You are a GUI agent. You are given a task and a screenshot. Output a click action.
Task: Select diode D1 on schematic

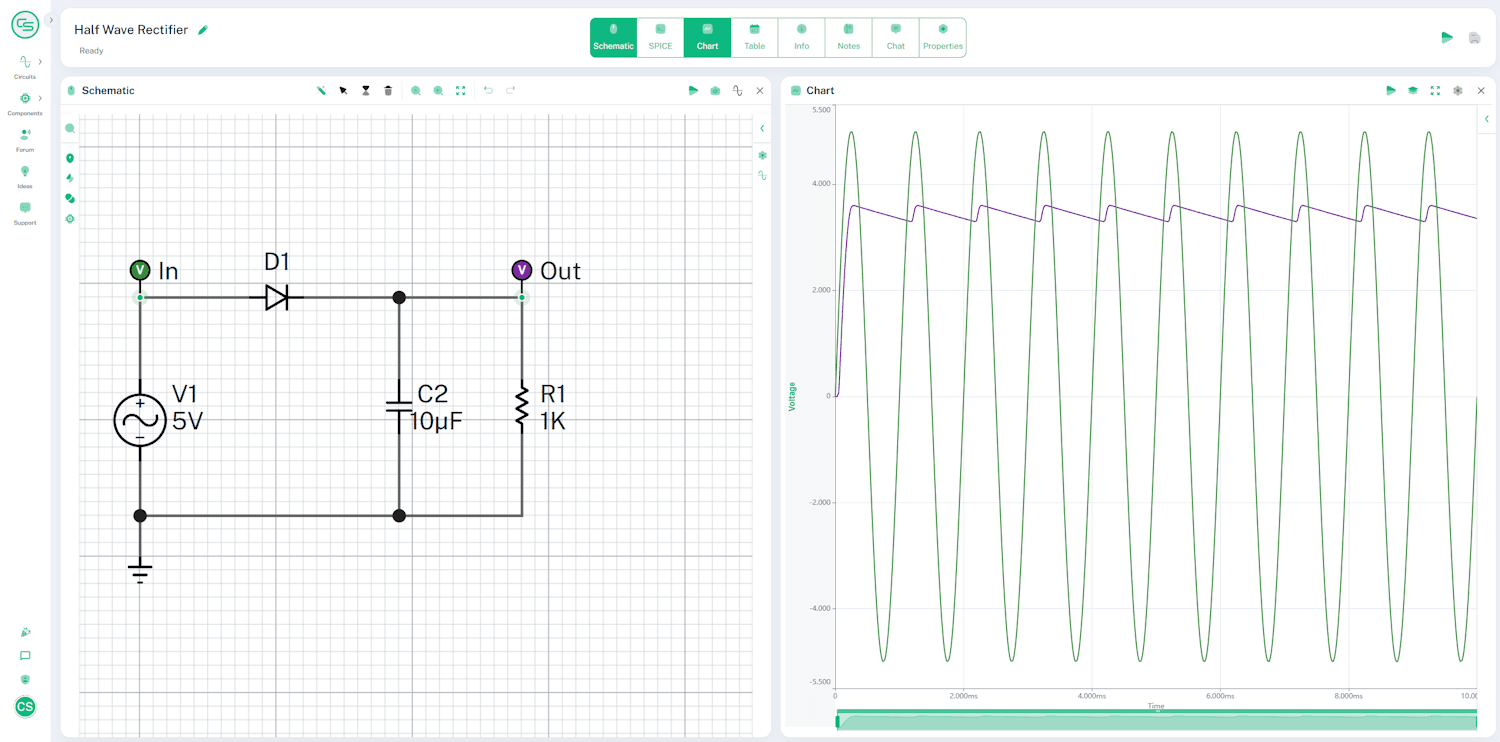(277, 297)
